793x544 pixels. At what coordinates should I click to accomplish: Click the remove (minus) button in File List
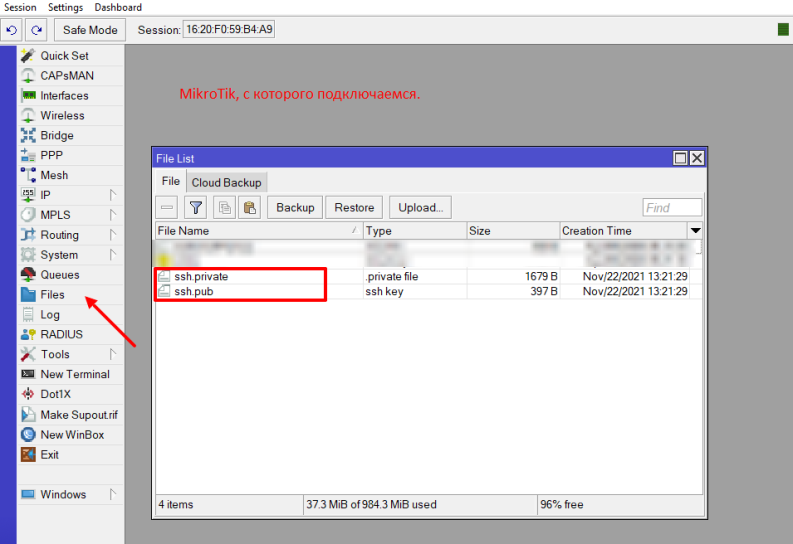[167, 207]
